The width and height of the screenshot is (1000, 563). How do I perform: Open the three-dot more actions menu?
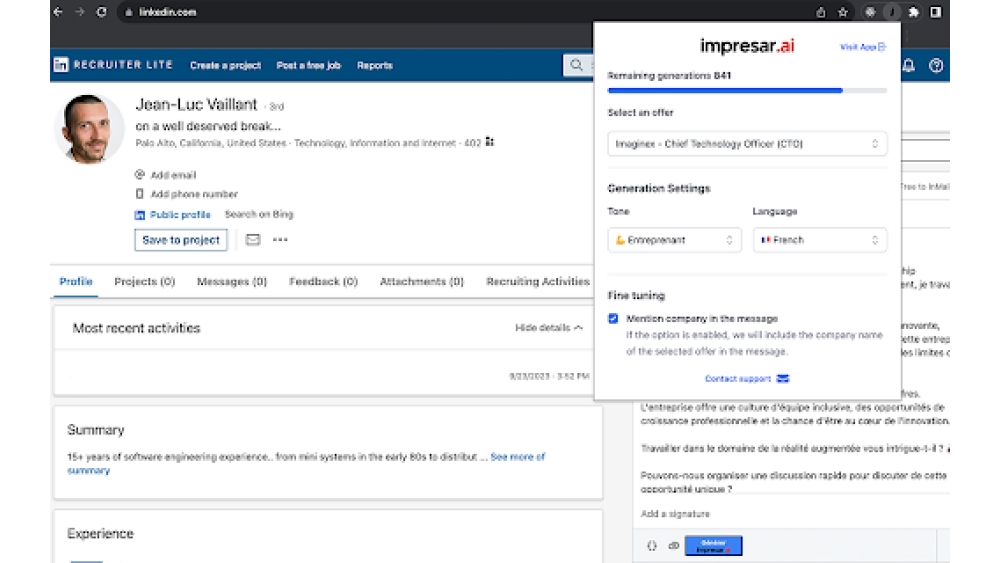click(280, 240)
